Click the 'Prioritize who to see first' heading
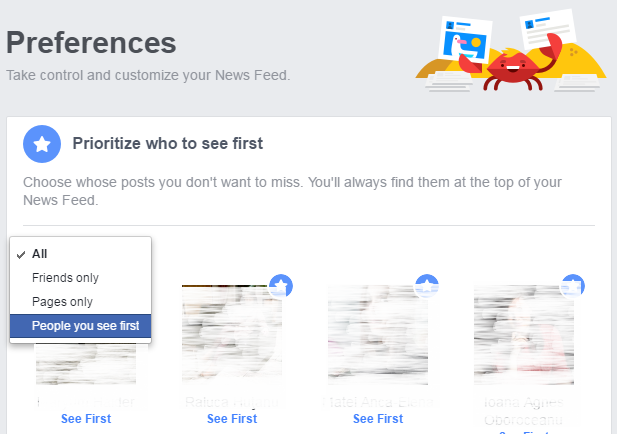The height and width of the screenshot is (434, 617). (167, 144)
